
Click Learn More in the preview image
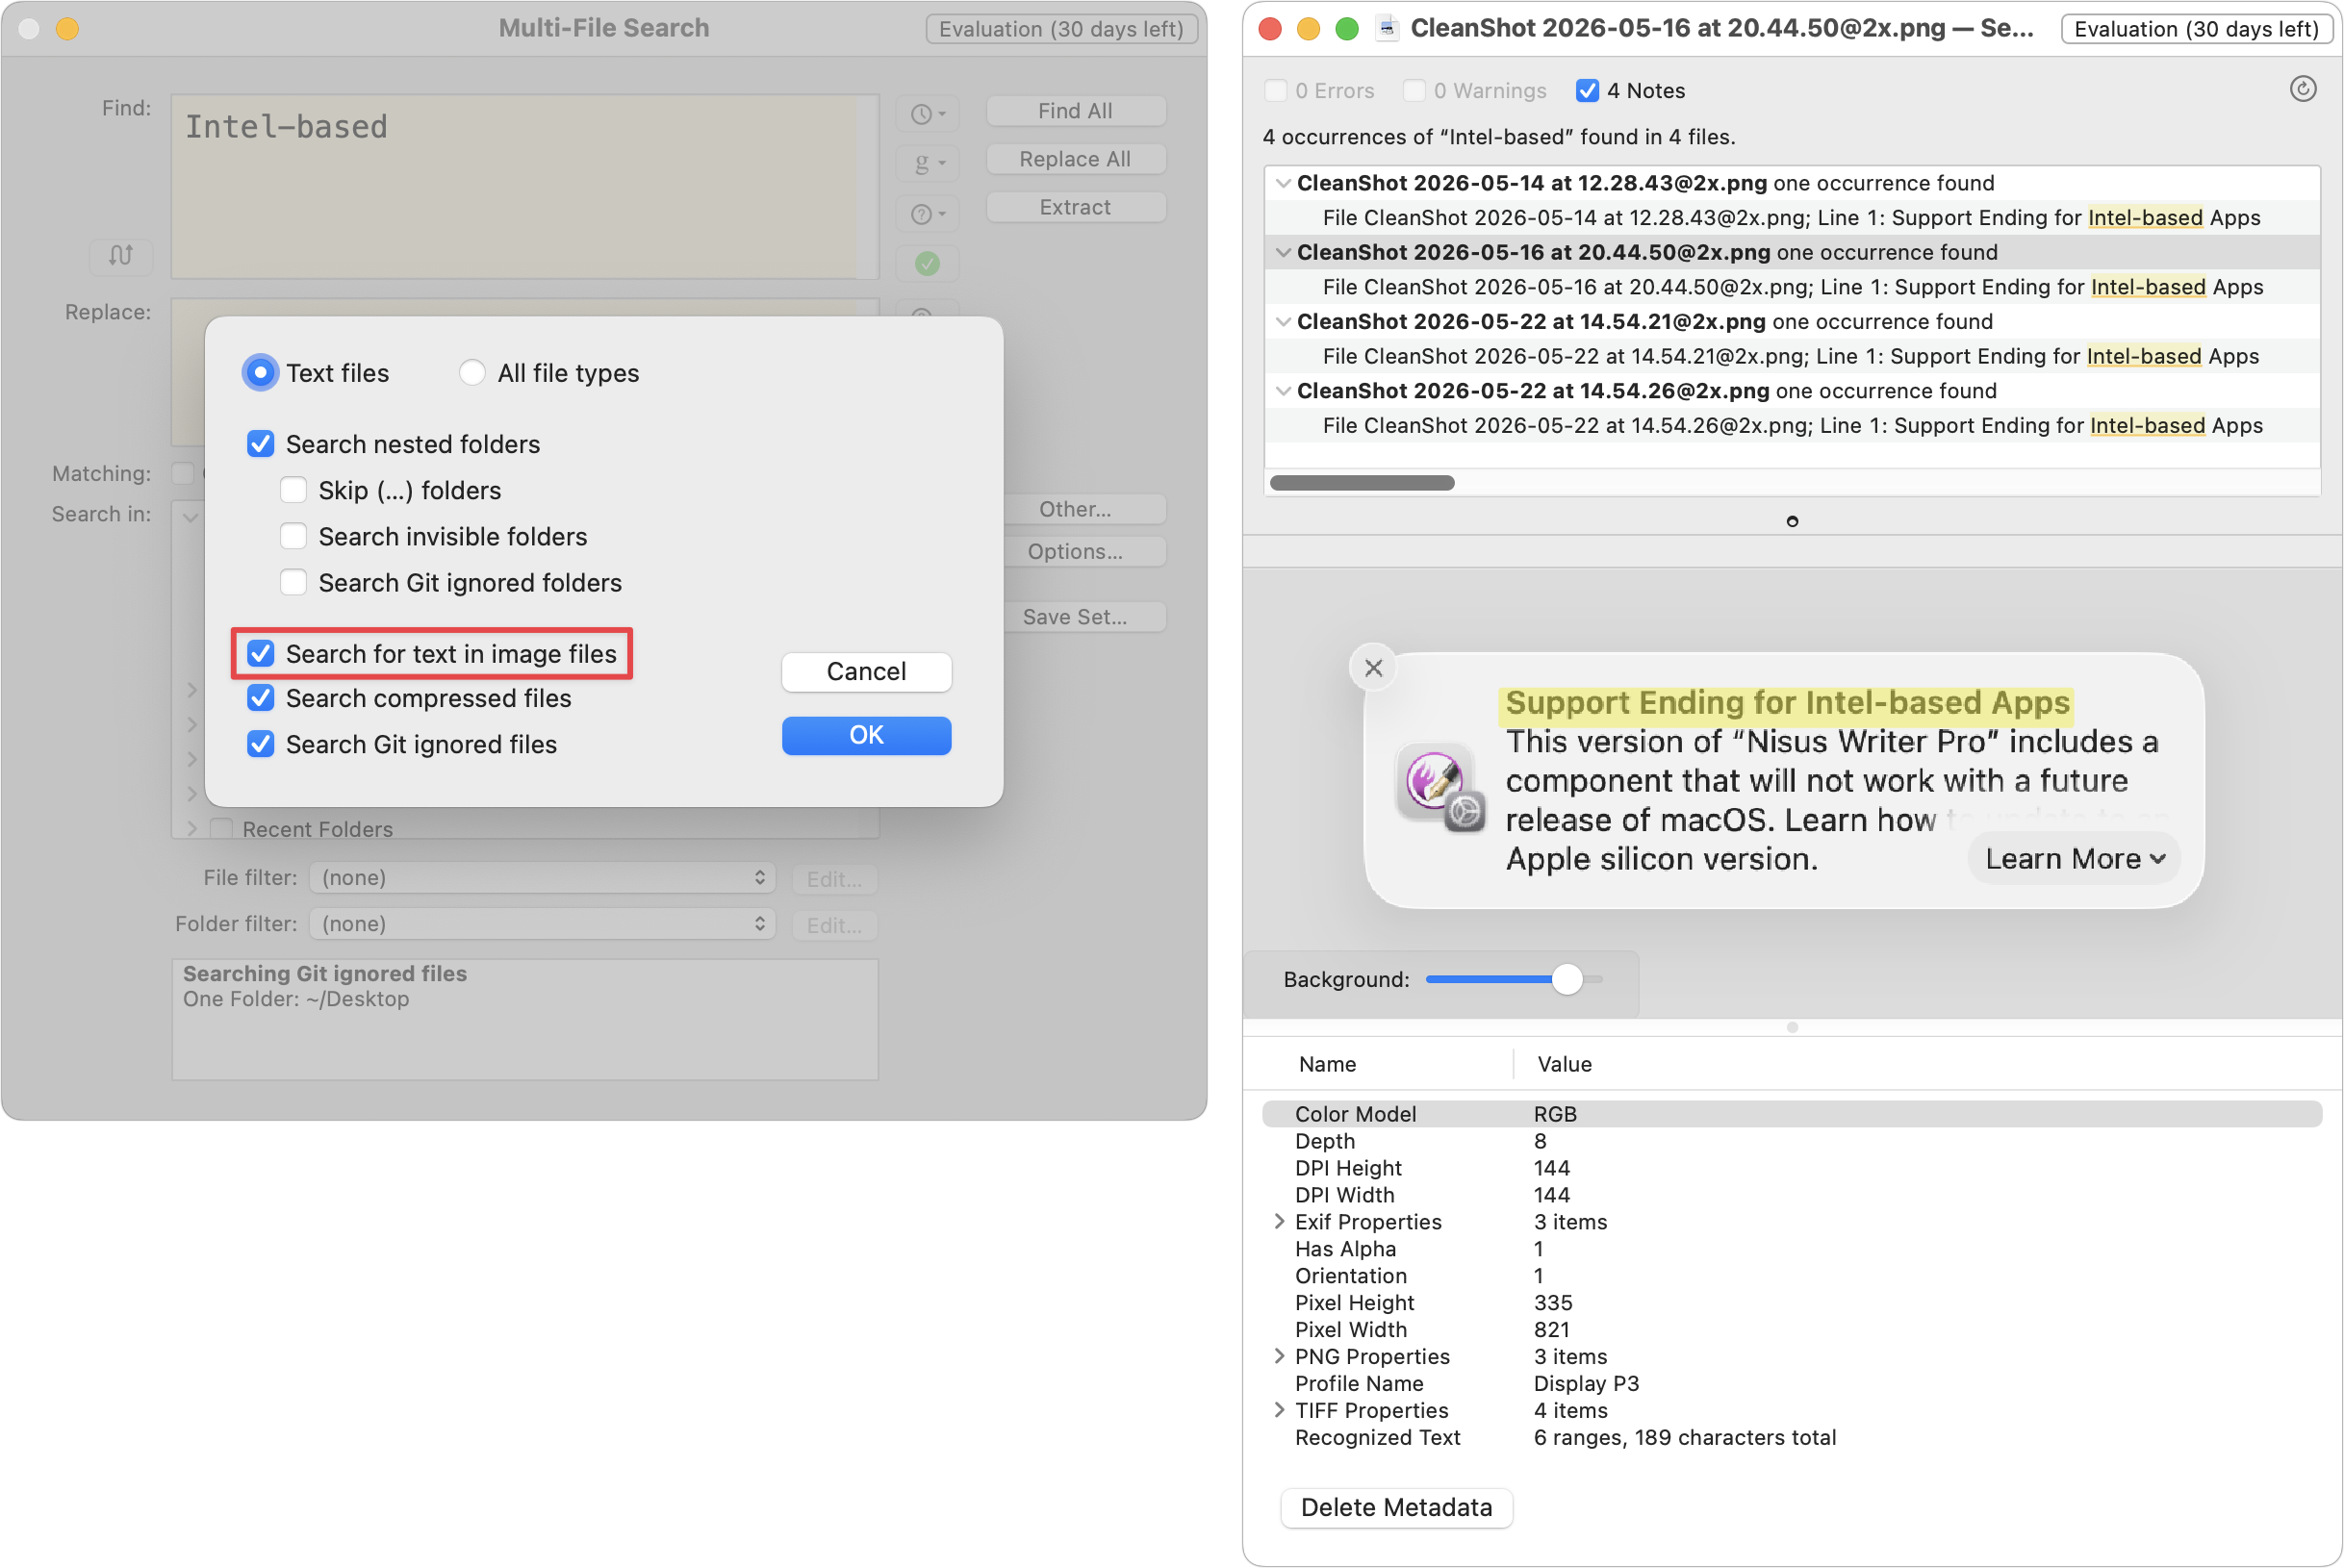(2074, 859)
